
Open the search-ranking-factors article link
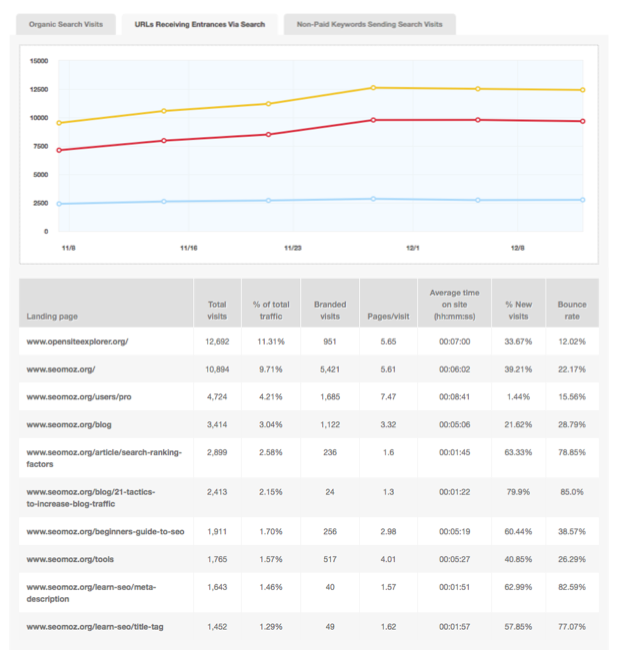[x=103, y=458]
